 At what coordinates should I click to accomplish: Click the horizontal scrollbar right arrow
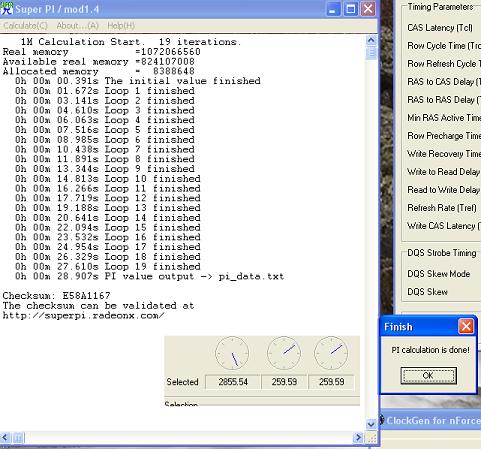tap(359, 437)
